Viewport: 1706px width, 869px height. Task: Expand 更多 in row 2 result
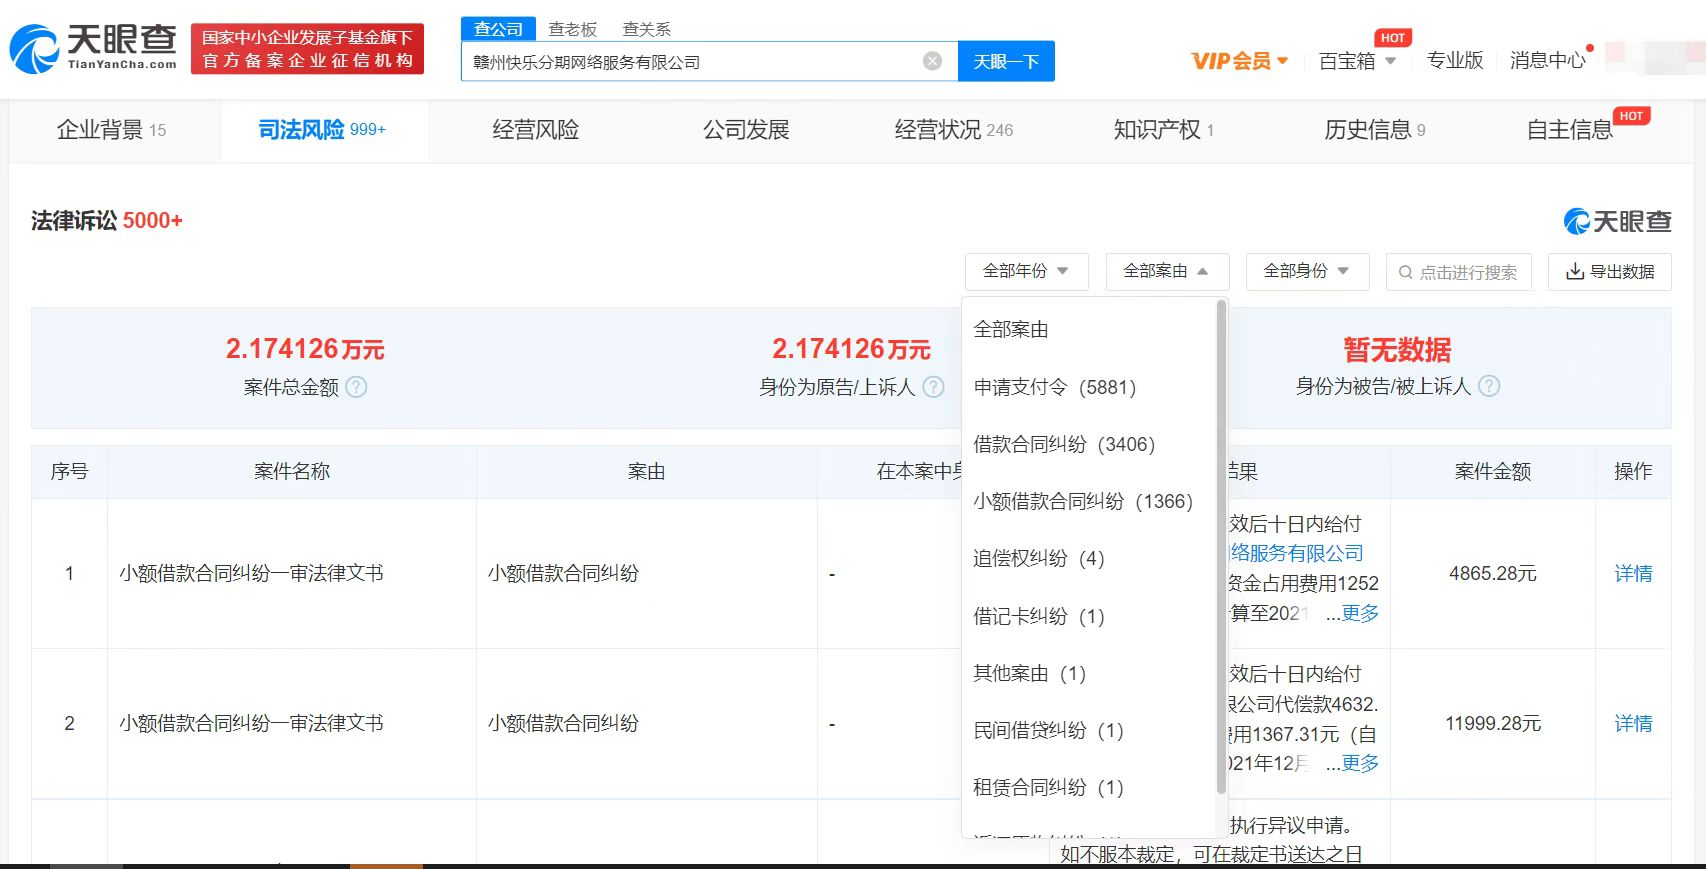[1359, 763]
